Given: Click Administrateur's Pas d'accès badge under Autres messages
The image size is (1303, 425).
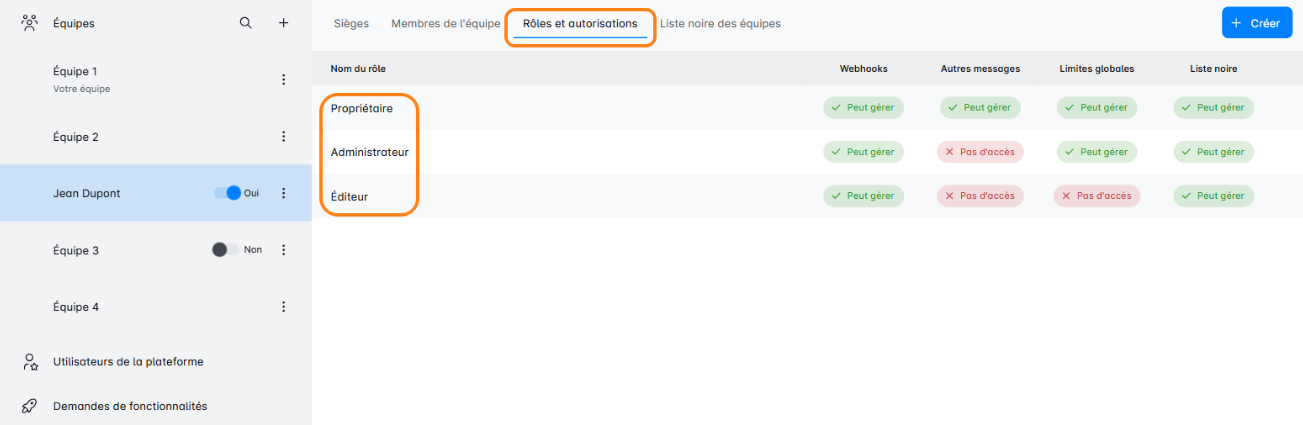Looking at the screenshot, I should (x=980, y=152).
